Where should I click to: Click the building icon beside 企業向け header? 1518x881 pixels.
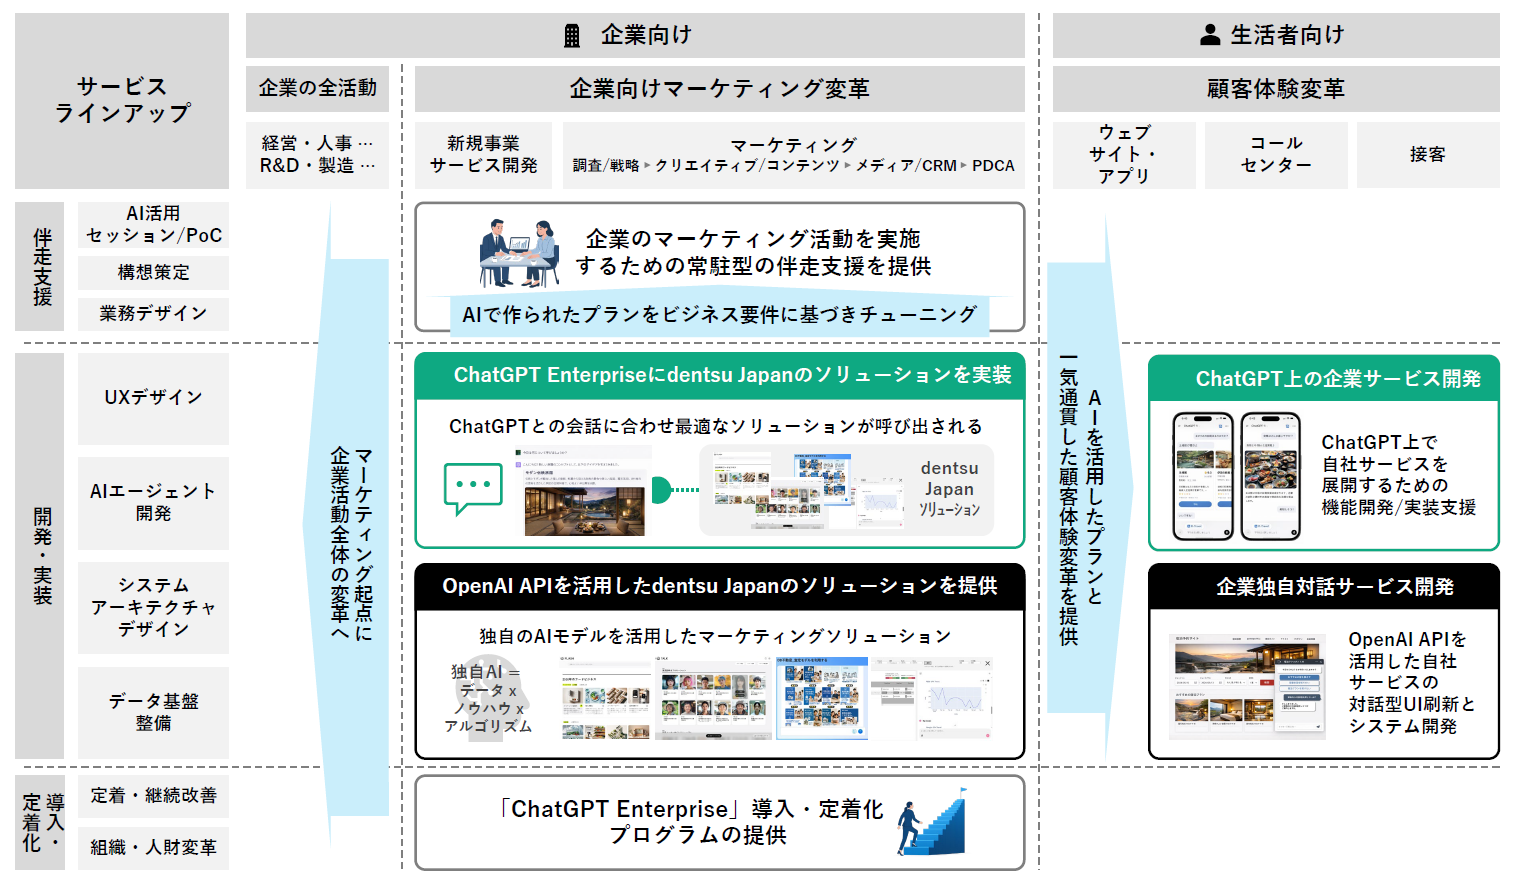coord(573,35)
